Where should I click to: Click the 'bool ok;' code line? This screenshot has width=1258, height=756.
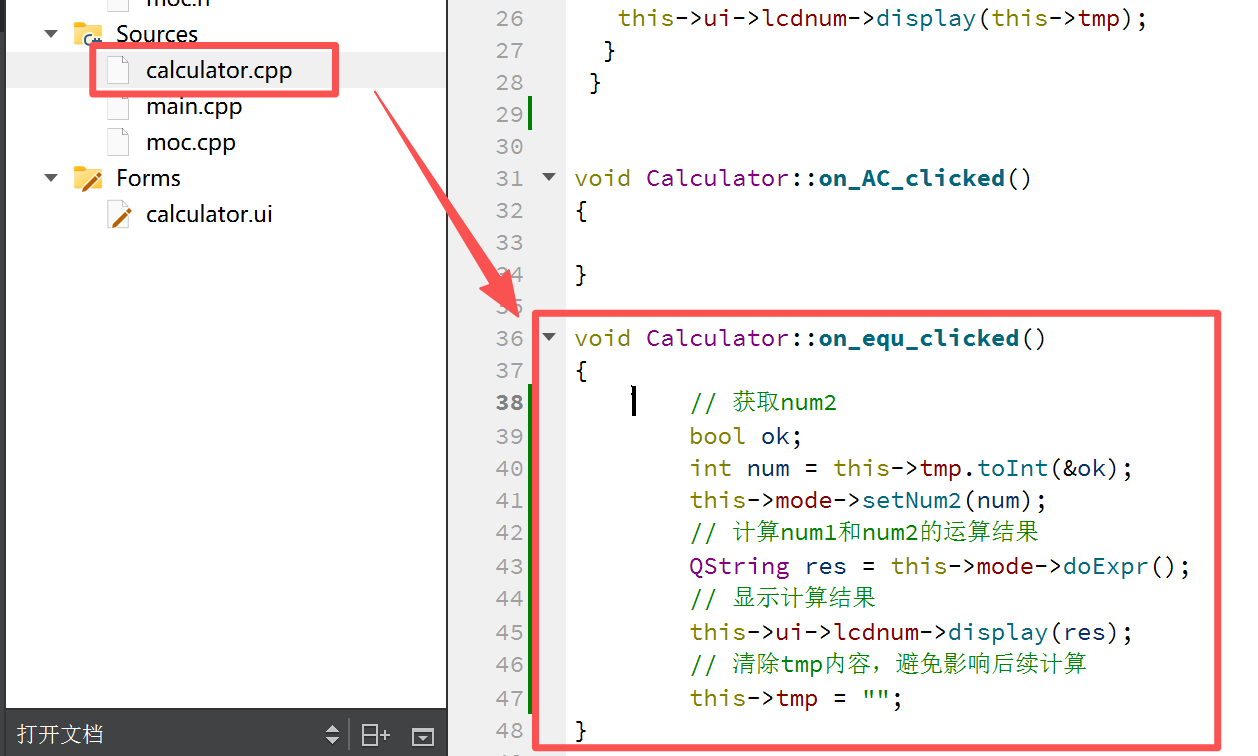pyautogui.click(x=746, y=437)
